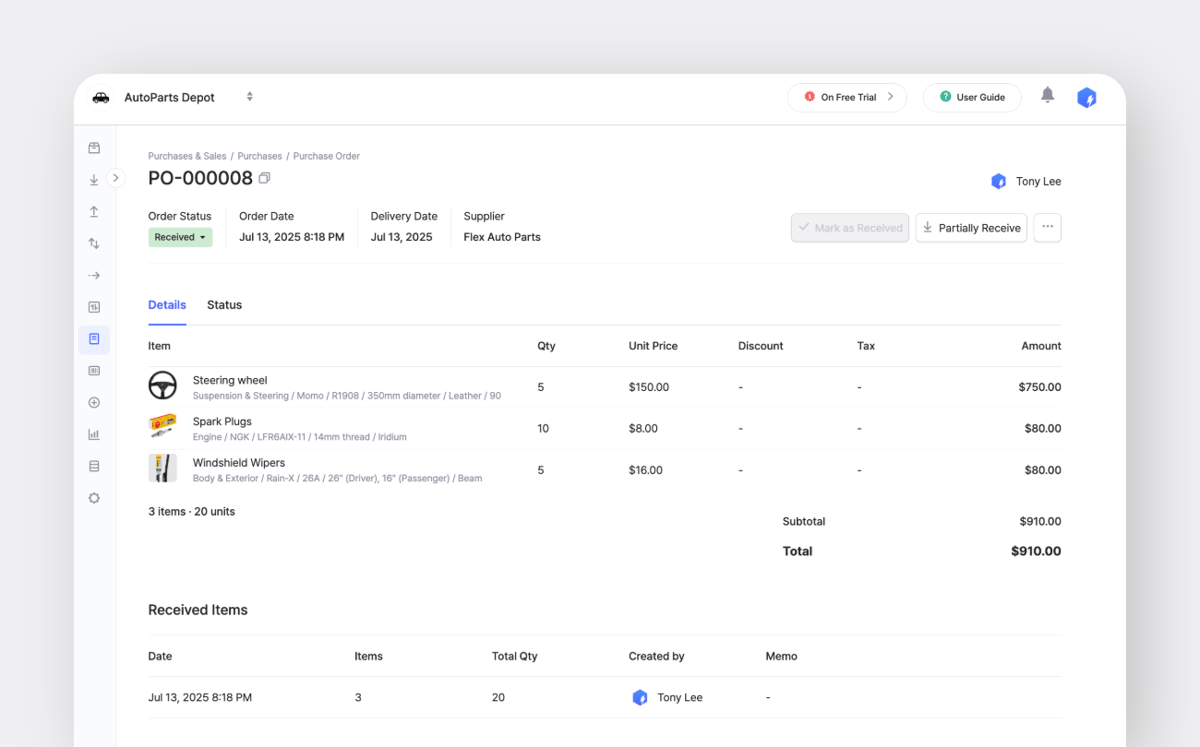
Task: Click the plus-circle icon in the sidebar
Action: click(93, 402)
